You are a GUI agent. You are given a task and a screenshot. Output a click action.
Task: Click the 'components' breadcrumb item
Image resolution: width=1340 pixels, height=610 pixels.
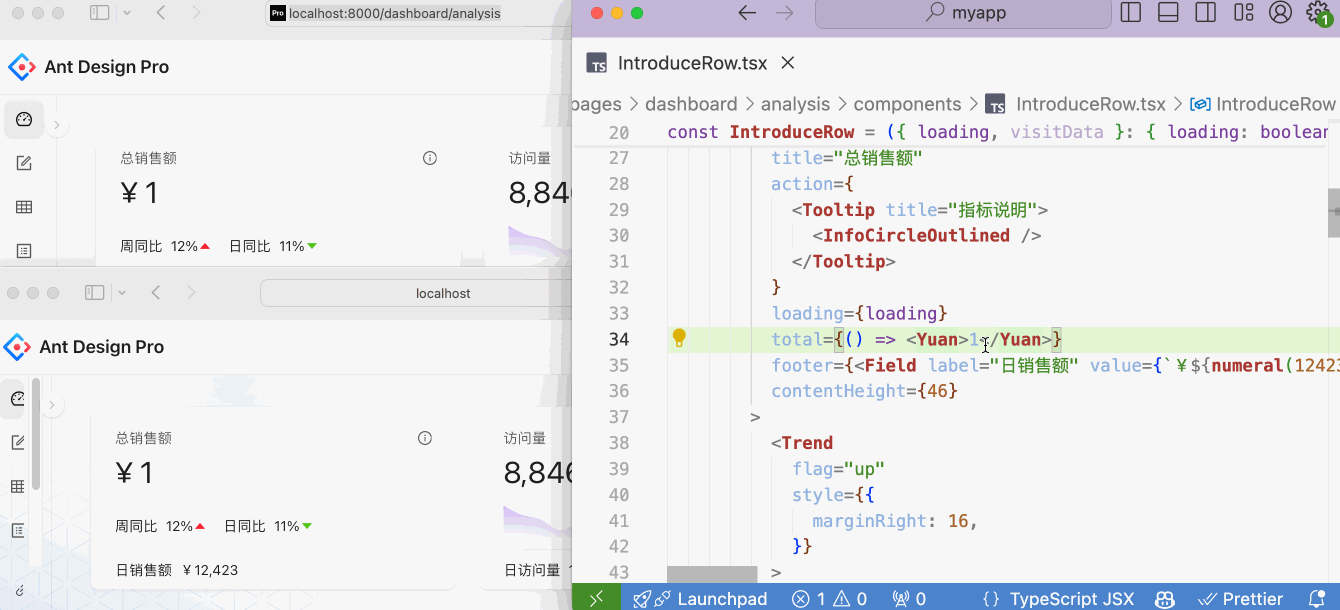click(x=907, y=104)
